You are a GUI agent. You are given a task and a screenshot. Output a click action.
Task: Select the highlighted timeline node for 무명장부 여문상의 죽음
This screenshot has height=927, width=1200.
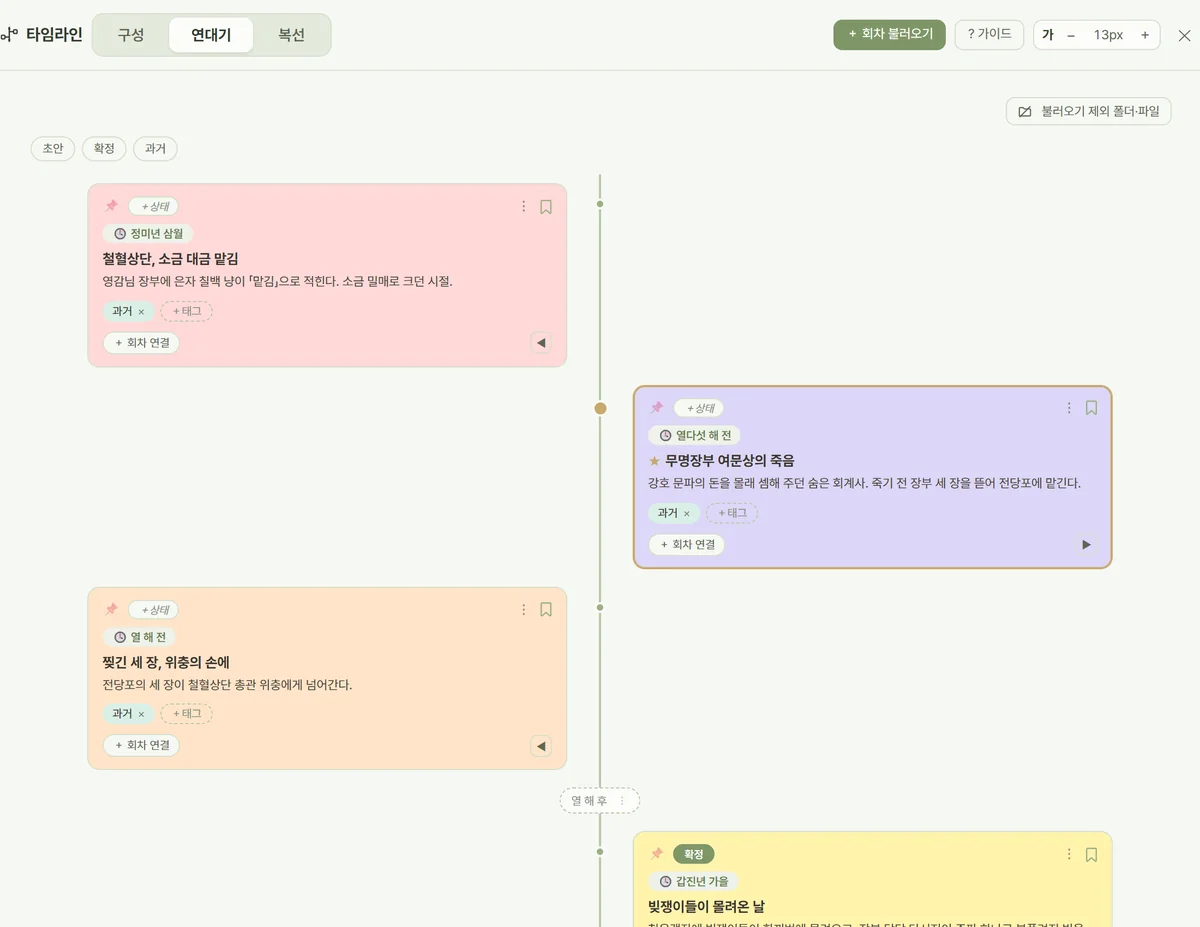[x=600, y=408]
